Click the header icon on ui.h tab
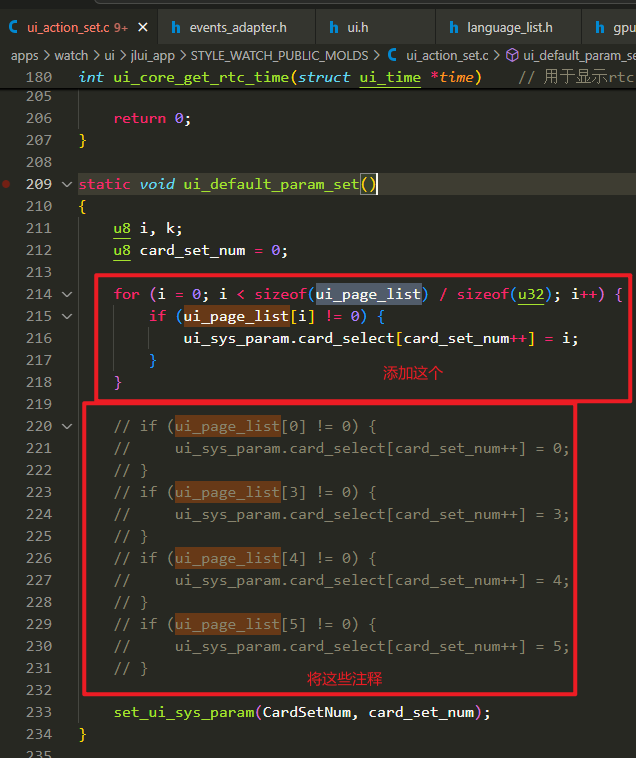Image resolution: width=636 pixels, height=758 pixels. [x=333, y=28]
